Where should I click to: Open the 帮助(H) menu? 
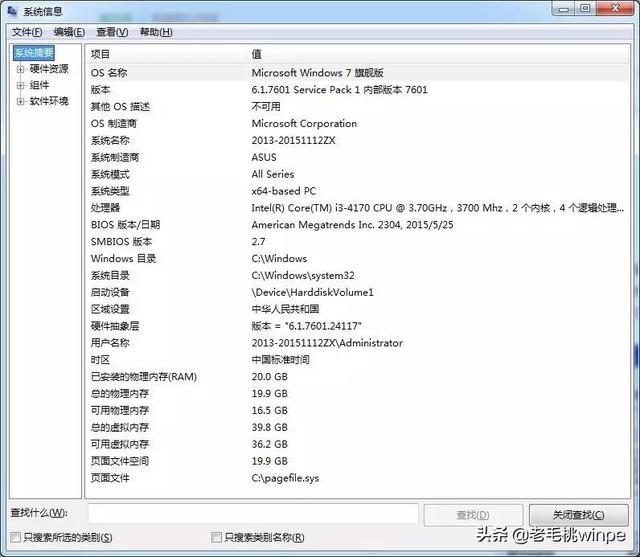pyautogui.click(x=155, y=32)
